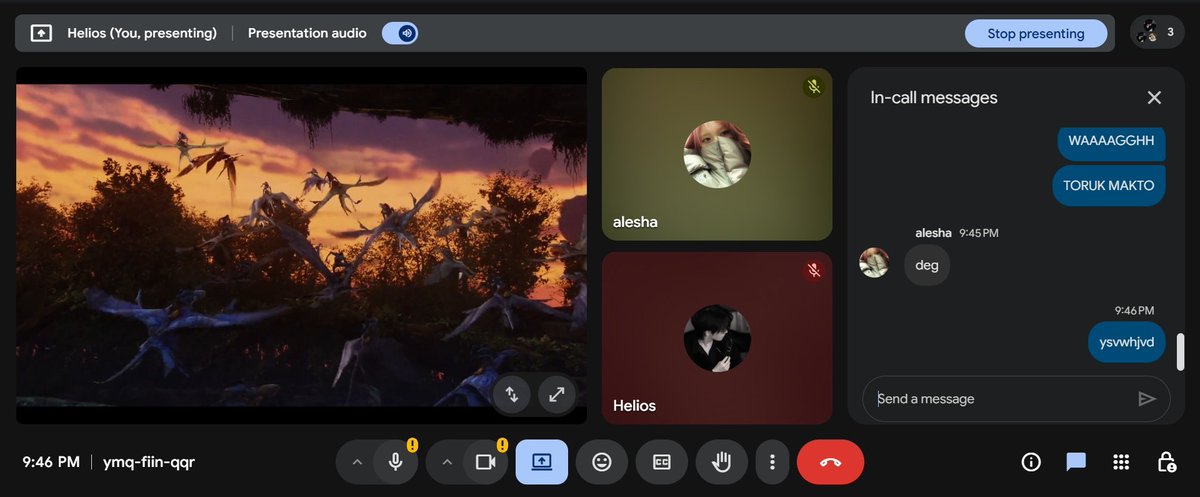
Task: Click the highlighted present screen button
Action: point(541,462)
